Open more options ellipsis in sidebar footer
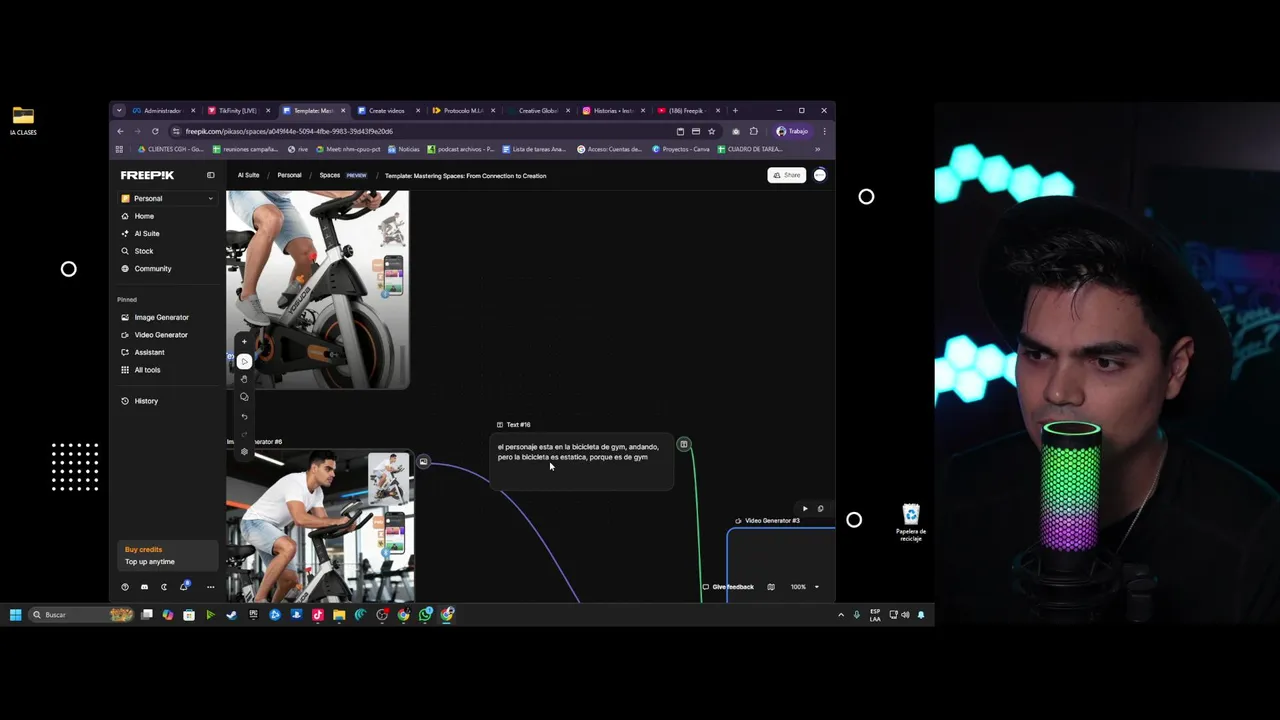The width and height of the screenshot is (1280, 720). [x=210, y=587]
